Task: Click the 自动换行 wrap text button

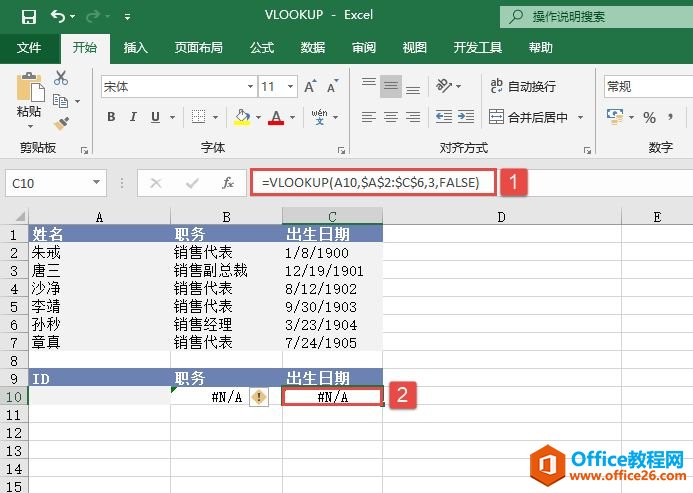Action: [x=522, y=86]
